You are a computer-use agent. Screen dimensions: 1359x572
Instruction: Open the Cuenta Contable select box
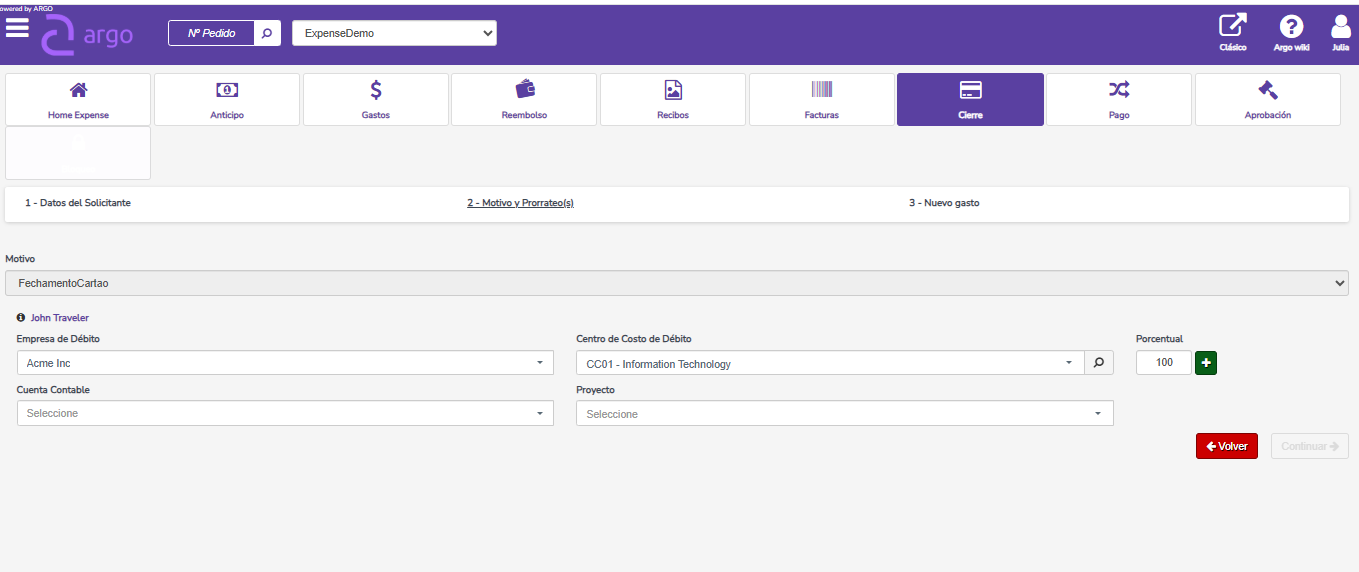[285, 413]
